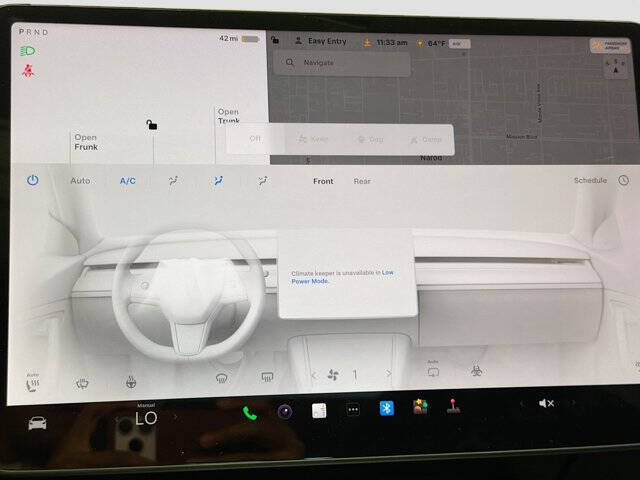Open the Phone app
Screen dimensions: 640x480
(249, 413)
